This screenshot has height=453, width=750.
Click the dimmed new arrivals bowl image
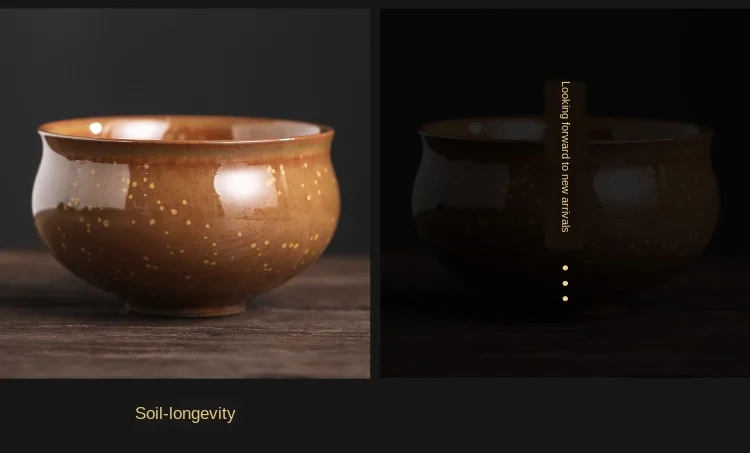(x=565, y=193)
